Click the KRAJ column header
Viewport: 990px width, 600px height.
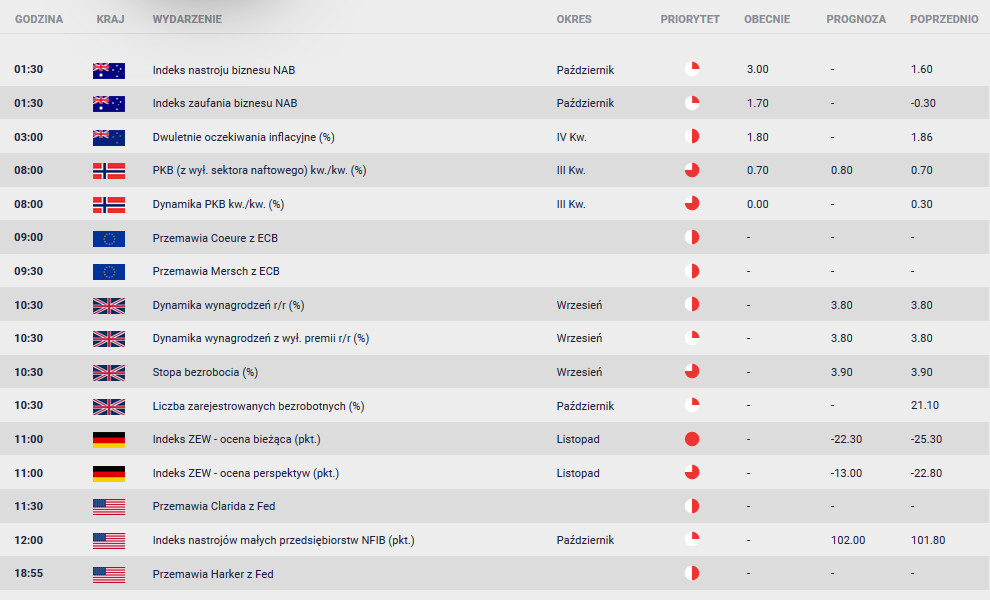point(110,19)
